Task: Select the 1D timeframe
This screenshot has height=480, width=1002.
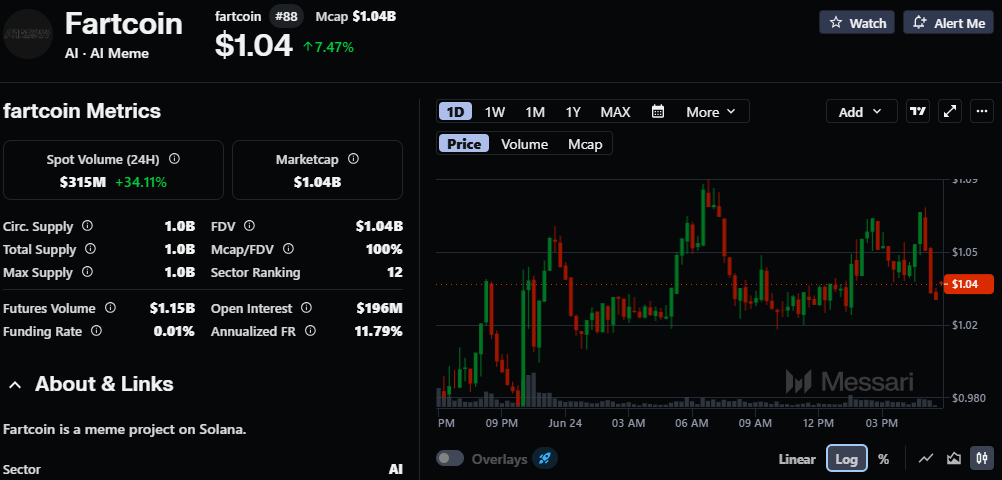Action: coord(455,112)
